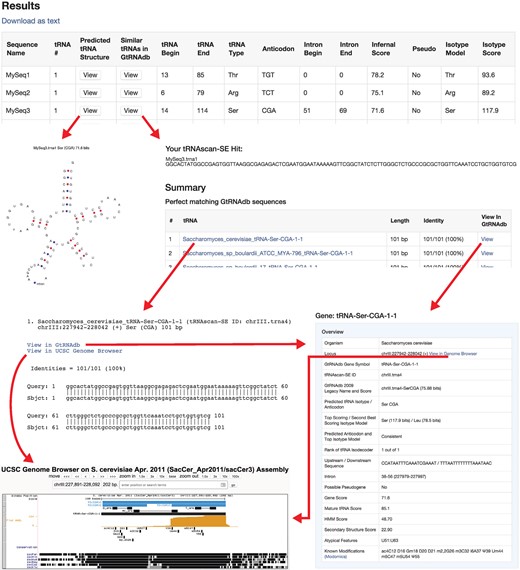
Task: Move genome browser left with <<
Action: click(x=77, y=476)
